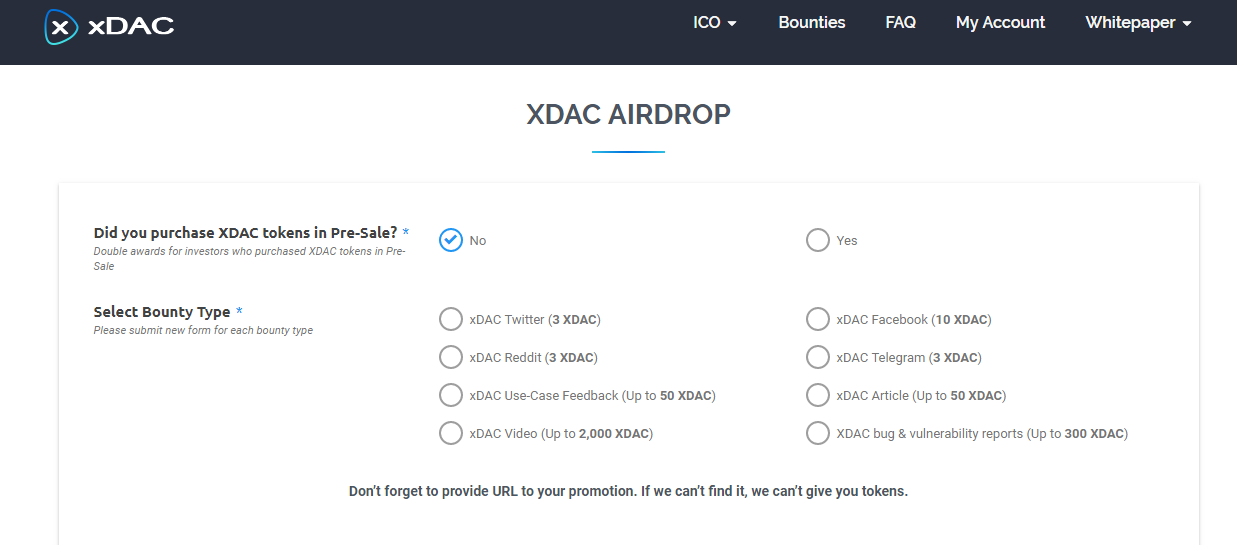Click the Whitepaper caret arrow
Image resolution: width=1237 pixels, height=545 pixels.
pos(1187,24)
